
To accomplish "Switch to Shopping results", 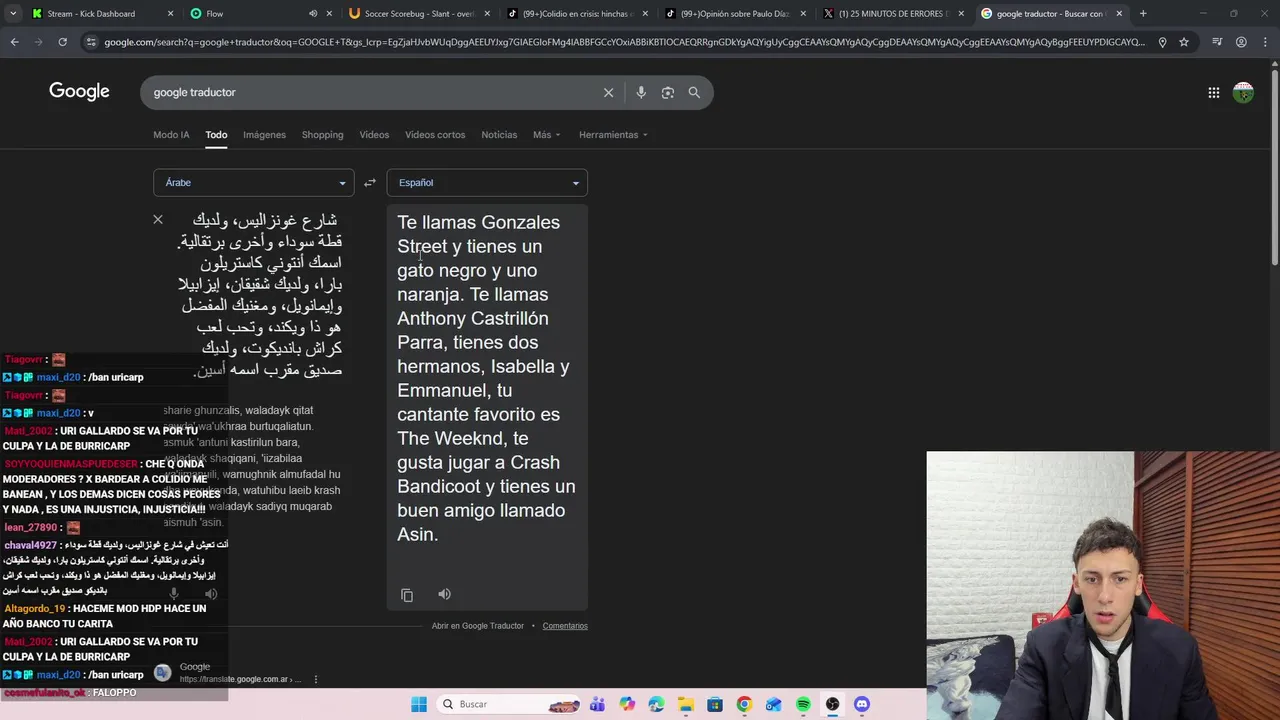I will [x=322, y=135].
